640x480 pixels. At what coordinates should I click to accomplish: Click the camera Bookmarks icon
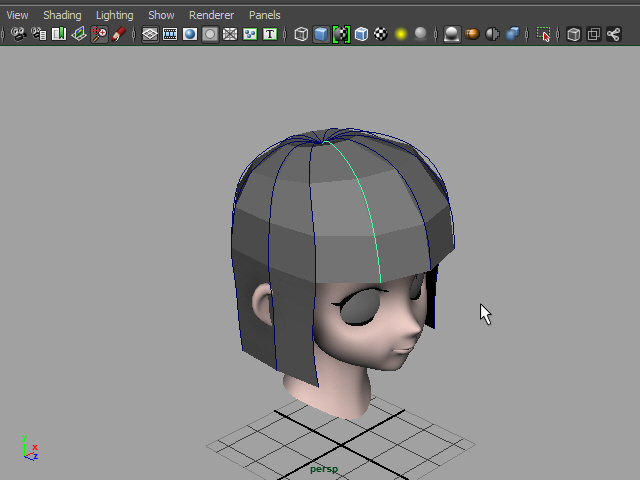coord(59,34)
